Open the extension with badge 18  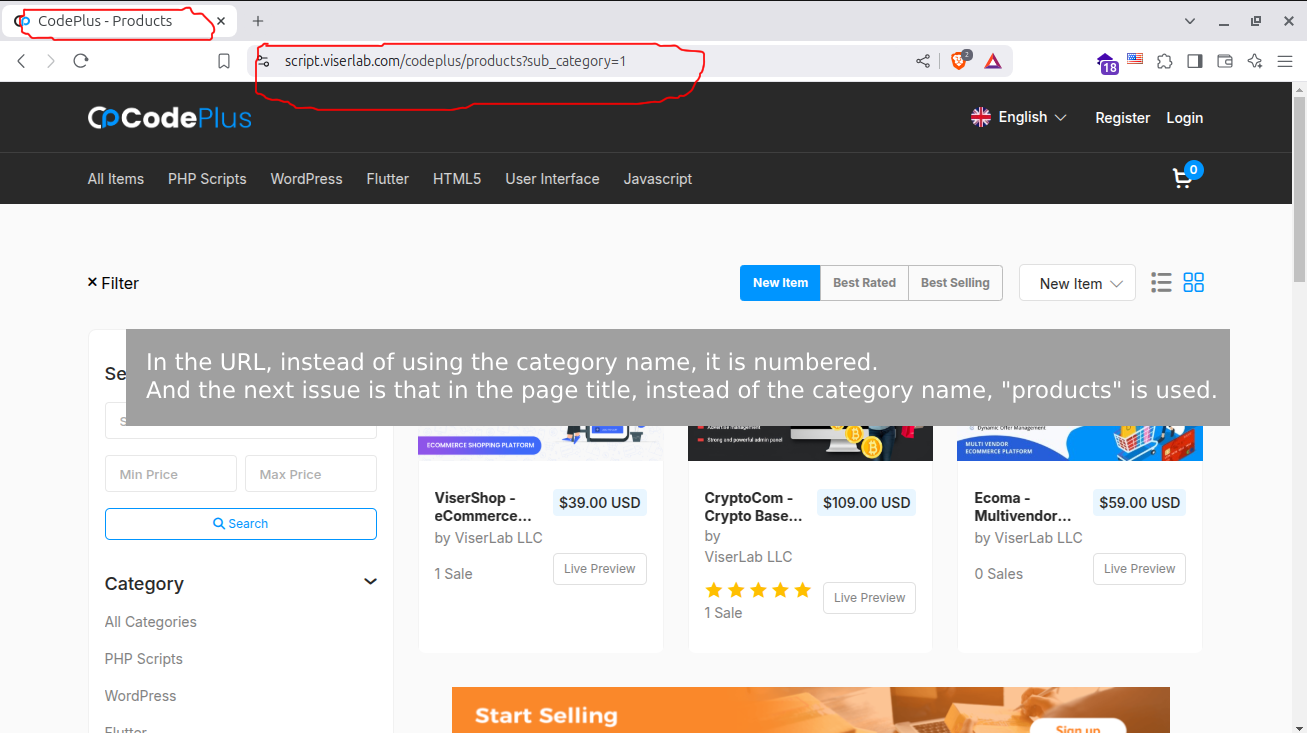point(1106,63)
